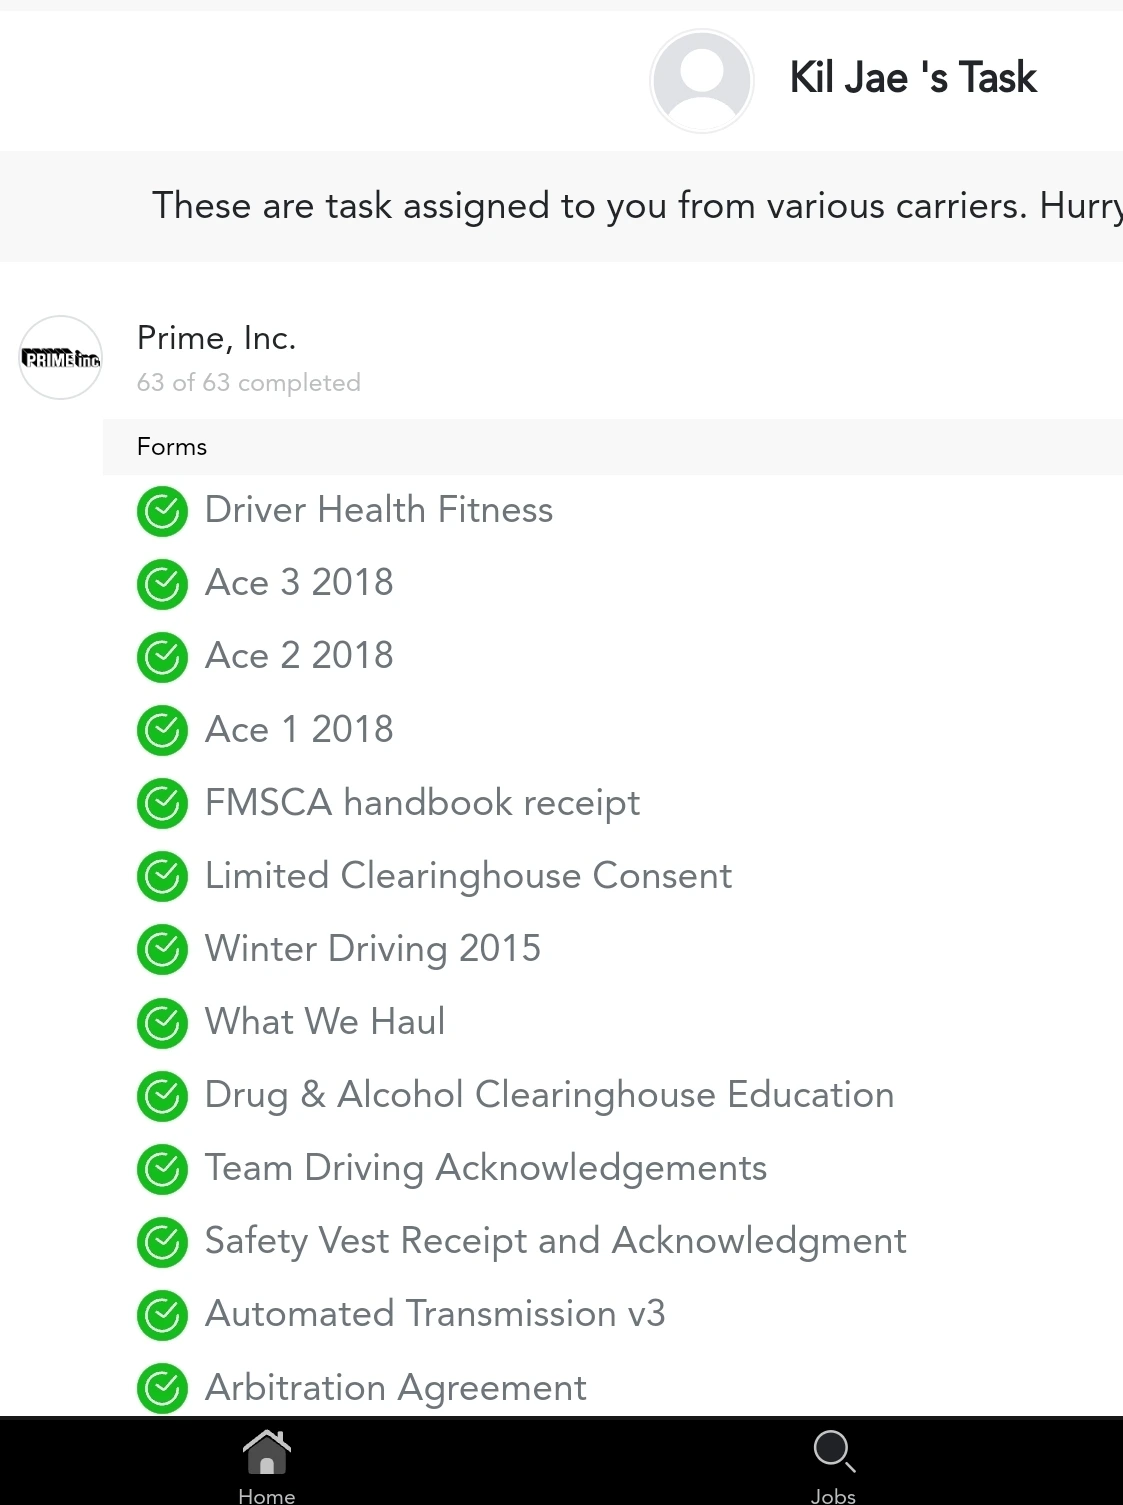Image resolution: width=1123 pixels, height=1505 pixels.
Task: Toggle the Winter Driving 2015 completion checkmark
Action: [x=162, y=950]
